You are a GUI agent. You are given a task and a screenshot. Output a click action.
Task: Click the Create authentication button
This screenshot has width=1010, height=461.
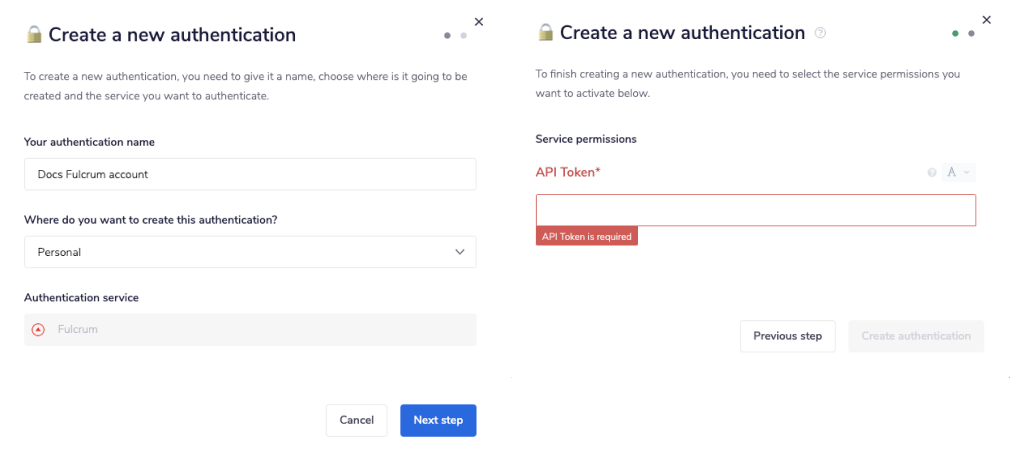click(916, 336)
